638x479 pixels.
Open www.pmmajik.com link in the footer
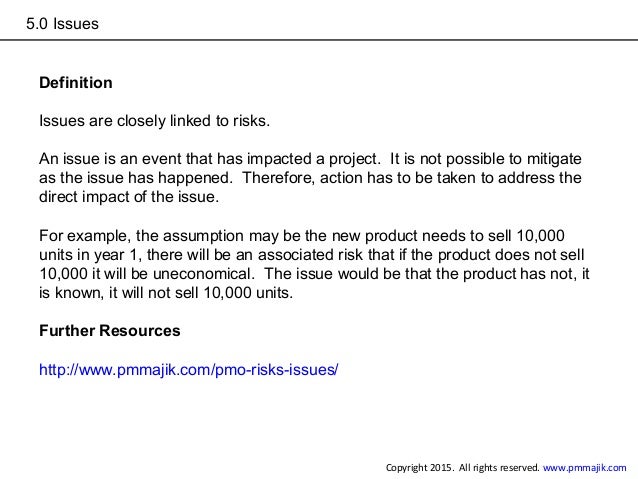585,467
